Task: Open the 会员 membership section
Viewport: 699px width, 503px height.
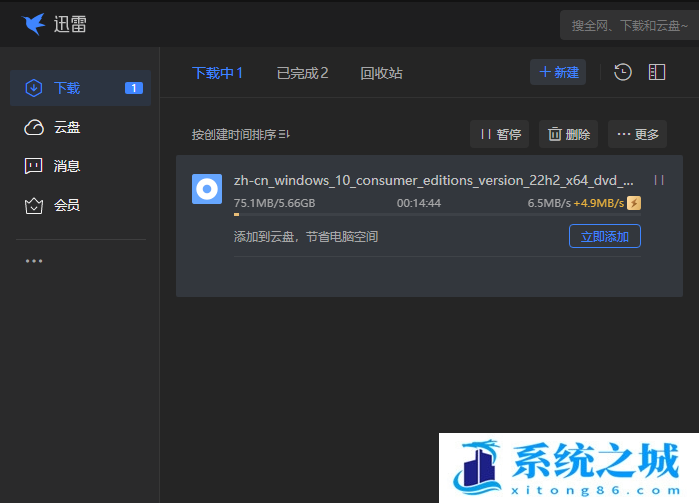Action: 52,205
